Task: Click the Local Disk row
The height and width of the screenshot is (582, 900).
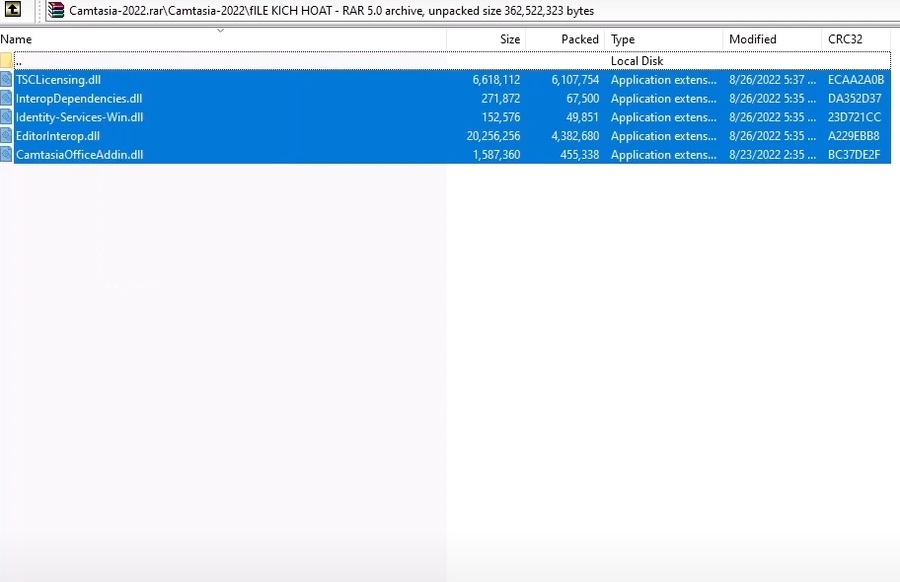Action: click(637, 60)
